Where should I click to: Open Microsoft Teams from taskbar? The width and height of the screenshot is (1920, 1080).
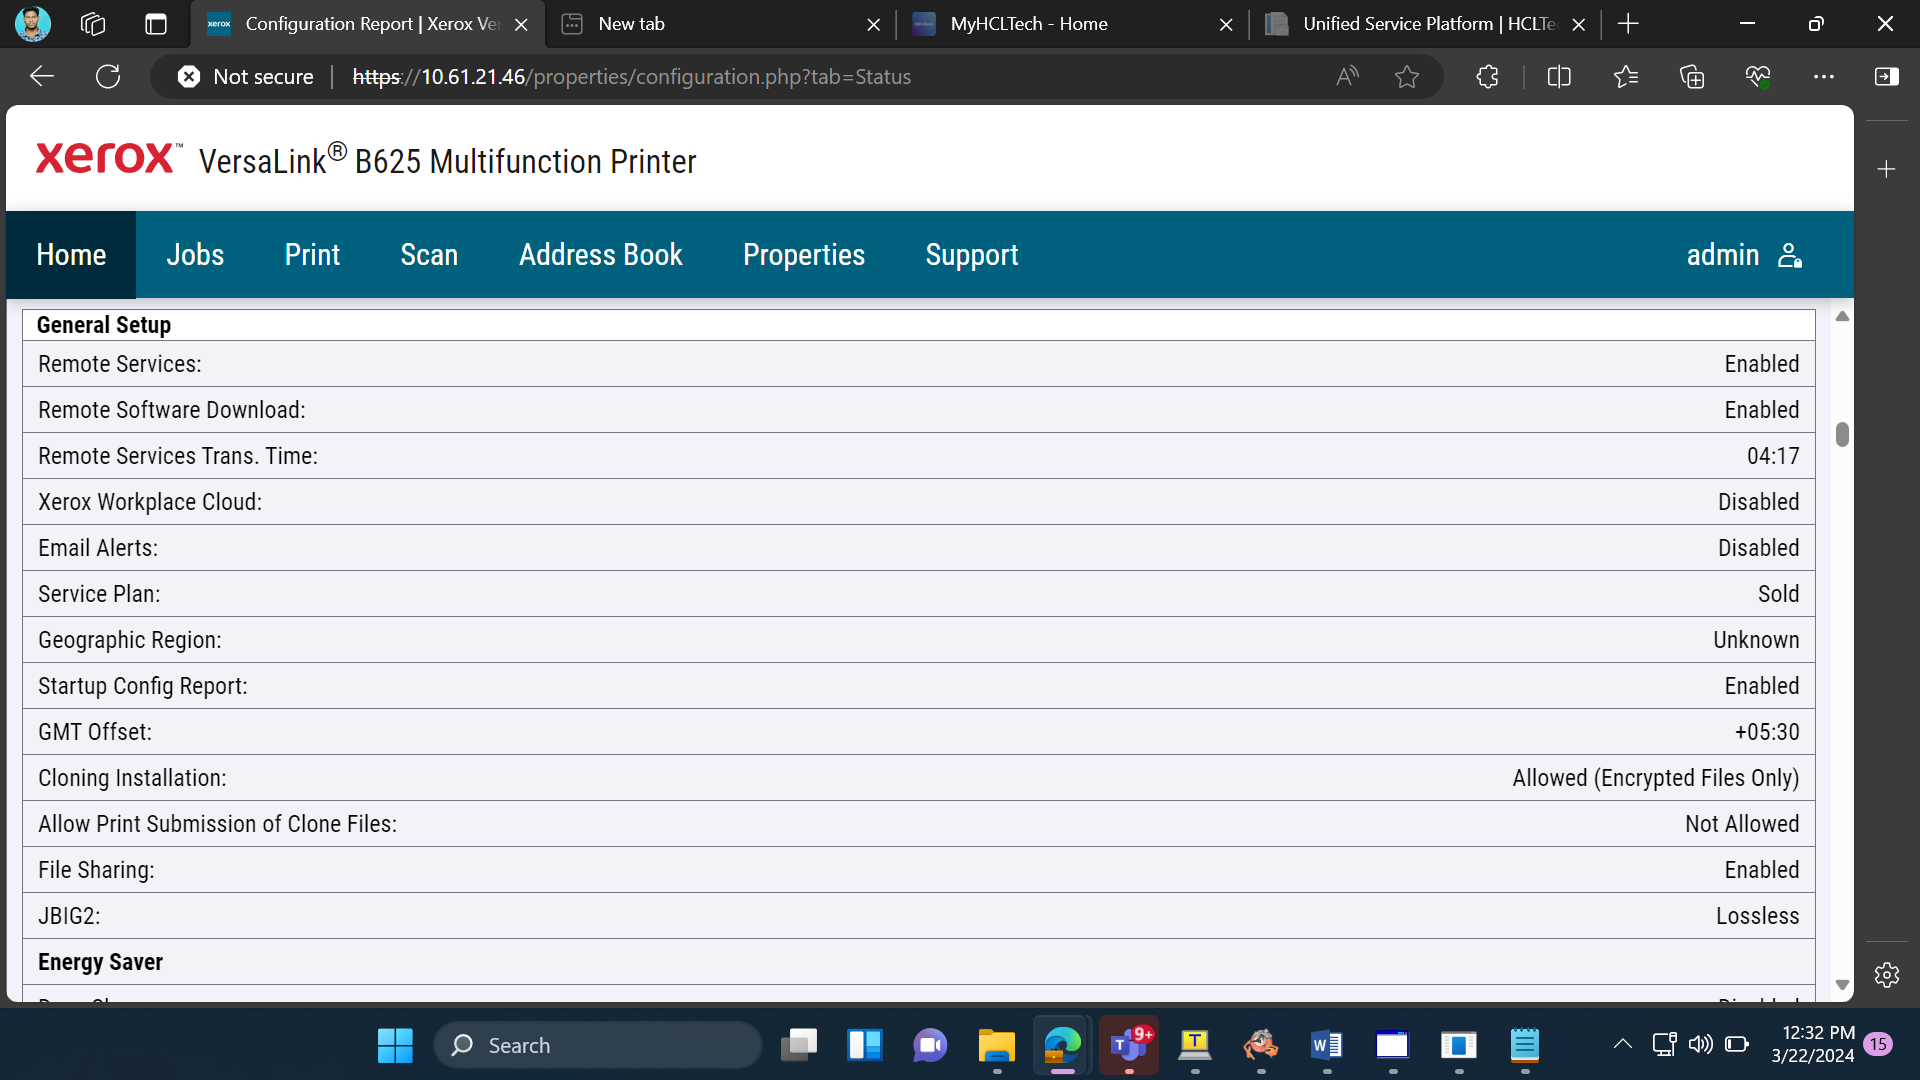click(1129, 1045)
